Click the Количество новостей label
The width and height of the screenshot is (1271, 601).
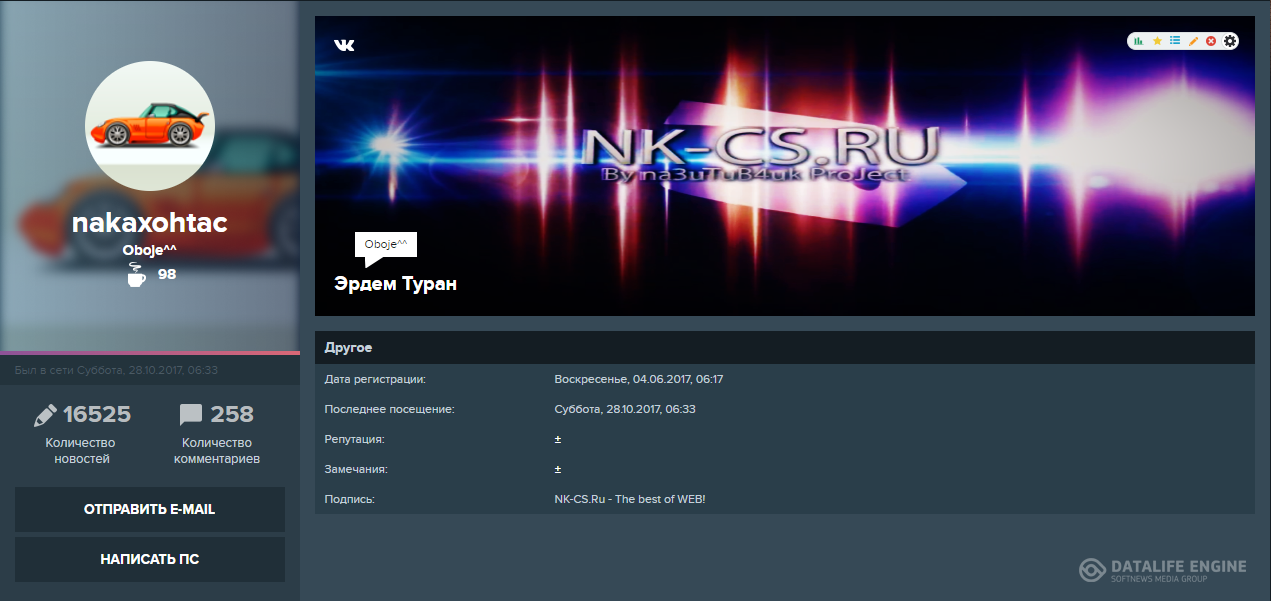(81, 451)
